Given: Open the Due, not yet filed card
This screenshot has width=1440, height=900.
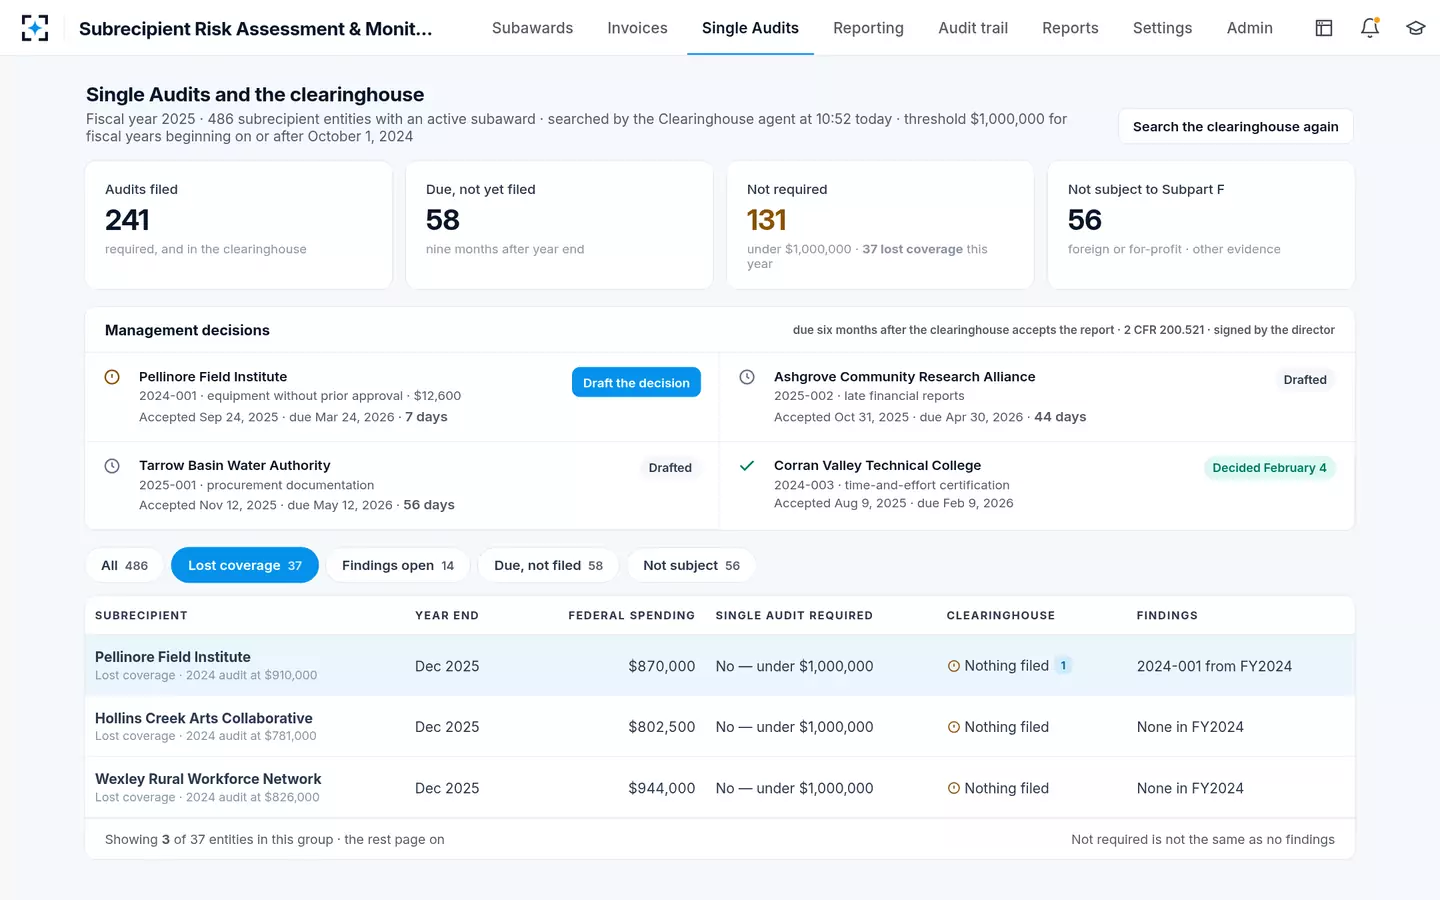Looking at the screenshot, I should 559,225.
